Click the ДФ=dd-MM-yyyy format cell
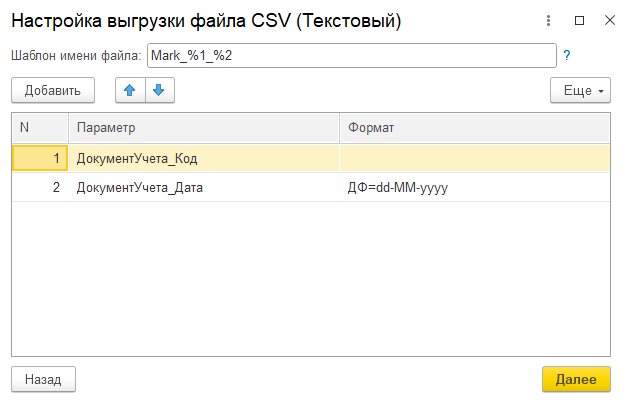Screen dimensions: 630x405 click(475, 187)
